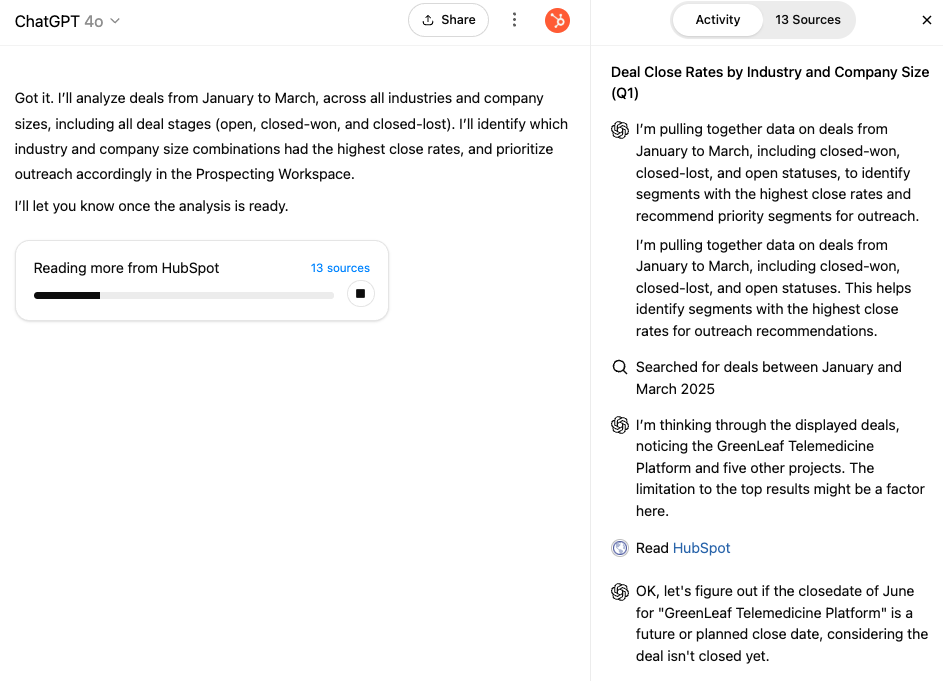The height and width of the screenshot is (681, 943).
Task: Click the Reading more from HubSpot progress bar
Action: tap(183, 295)
